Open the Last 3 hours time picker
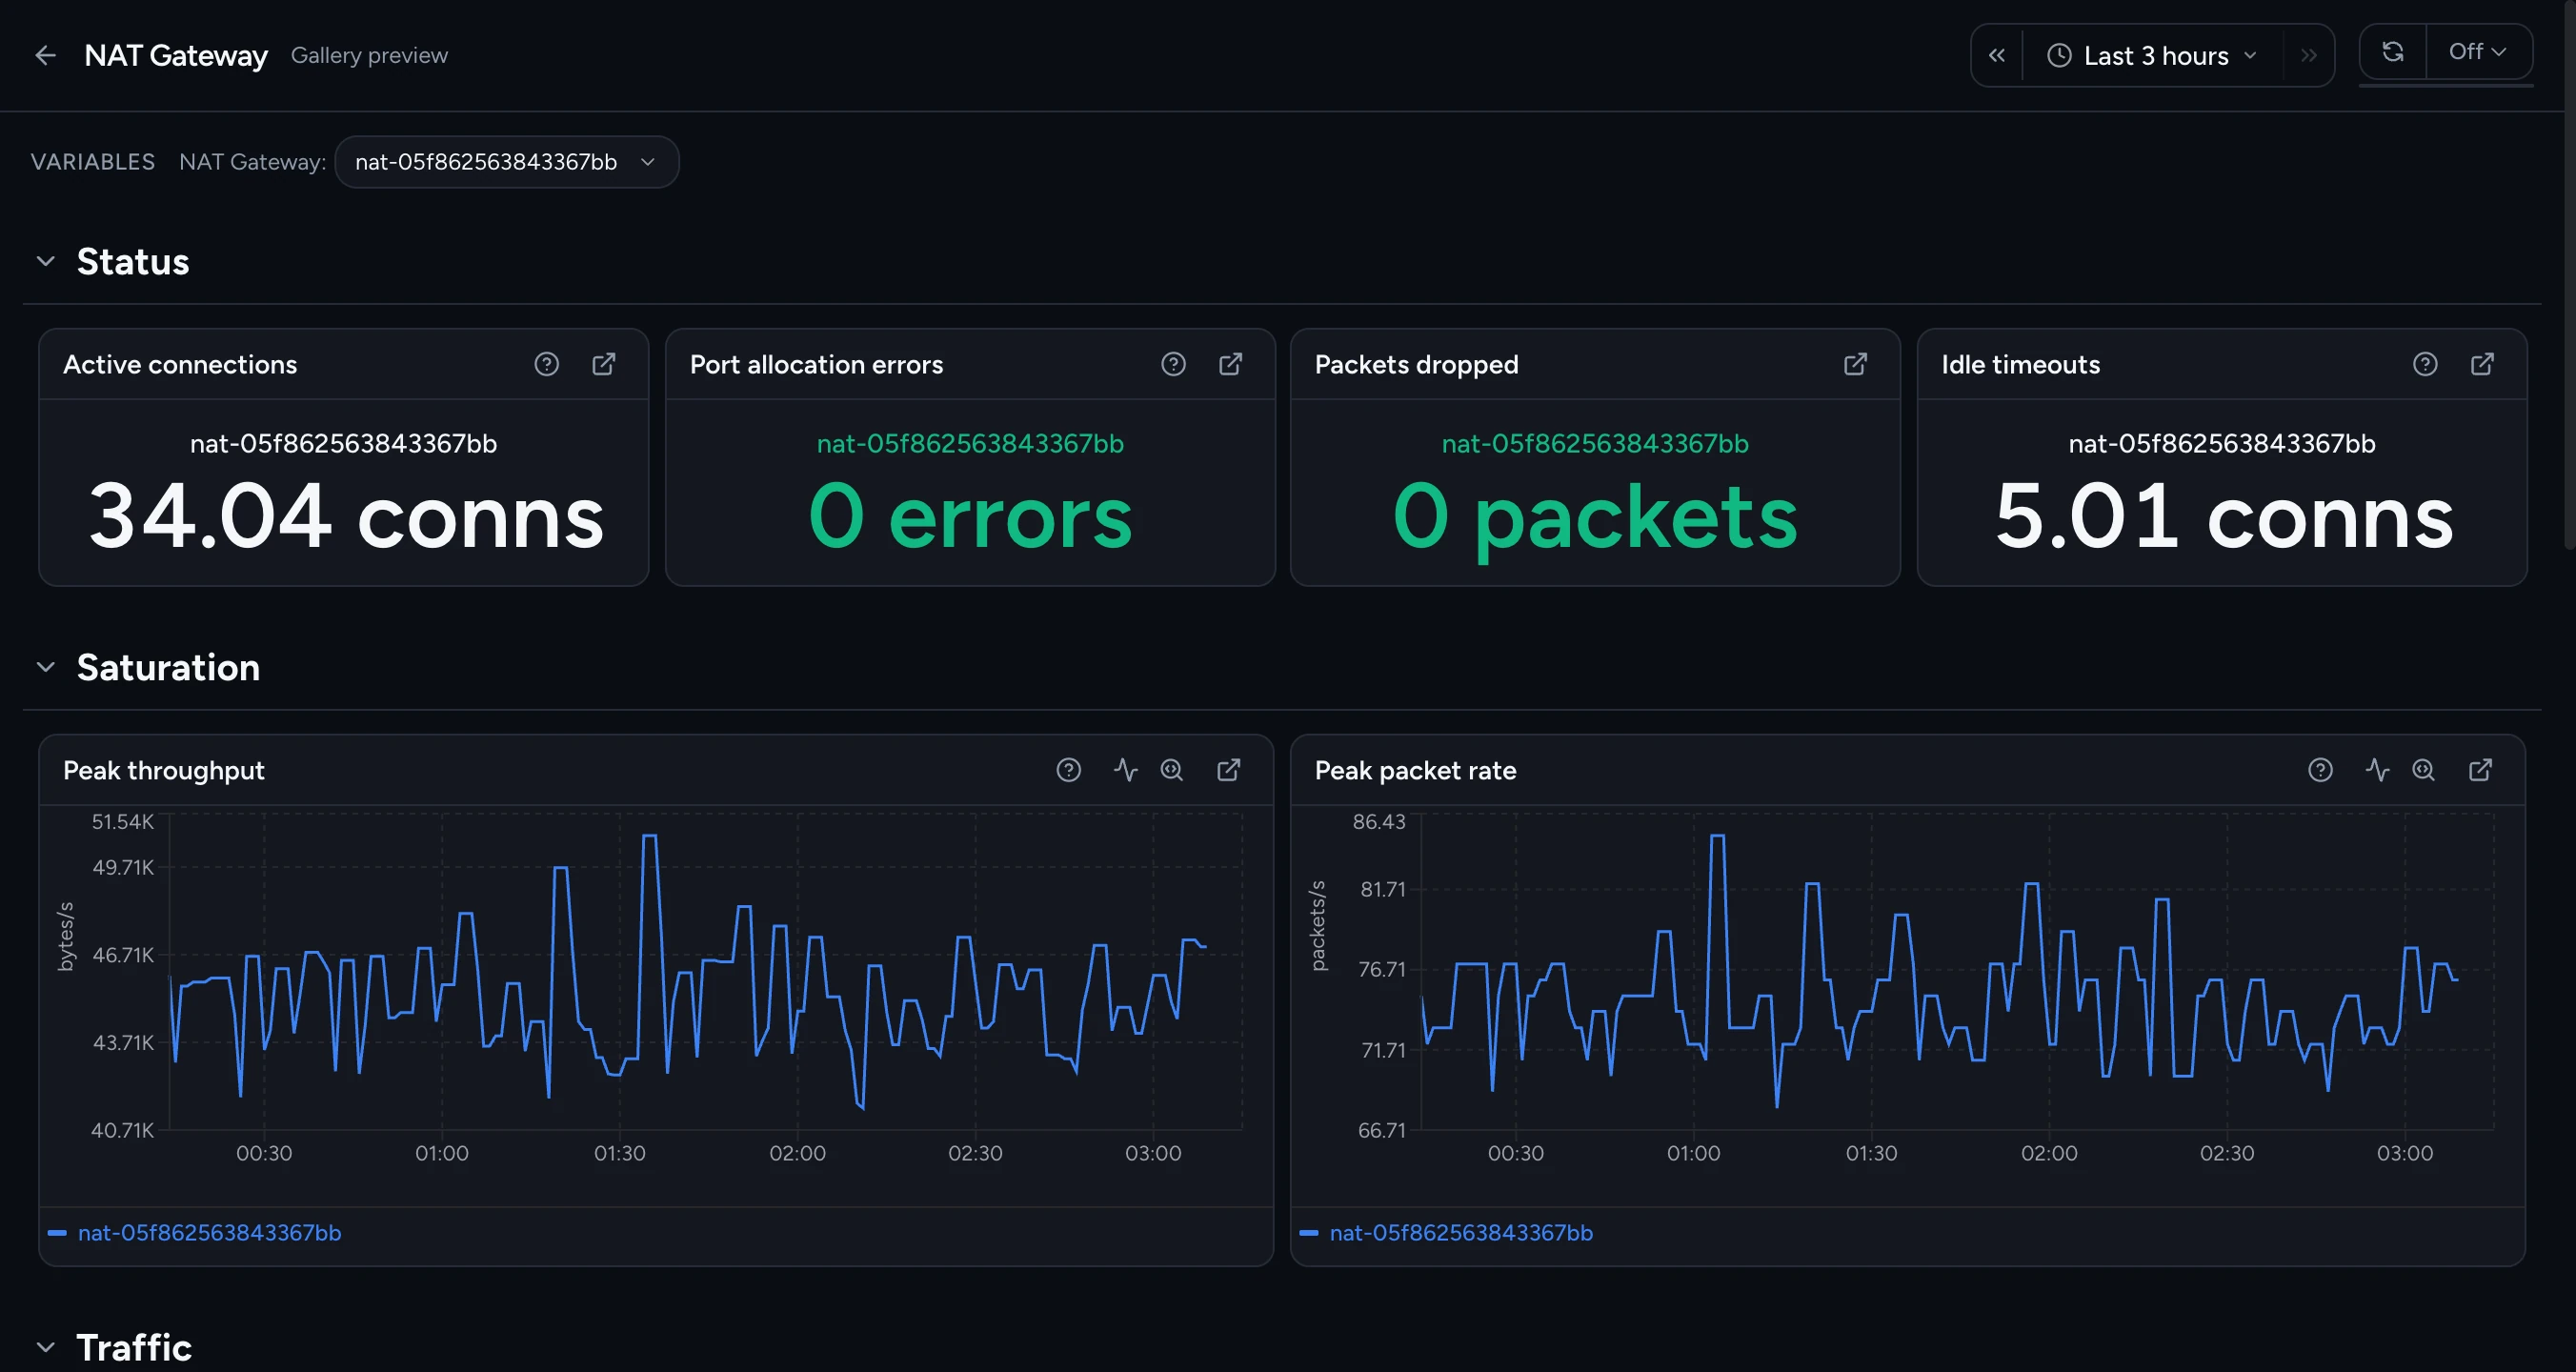 click(2152, 55)
